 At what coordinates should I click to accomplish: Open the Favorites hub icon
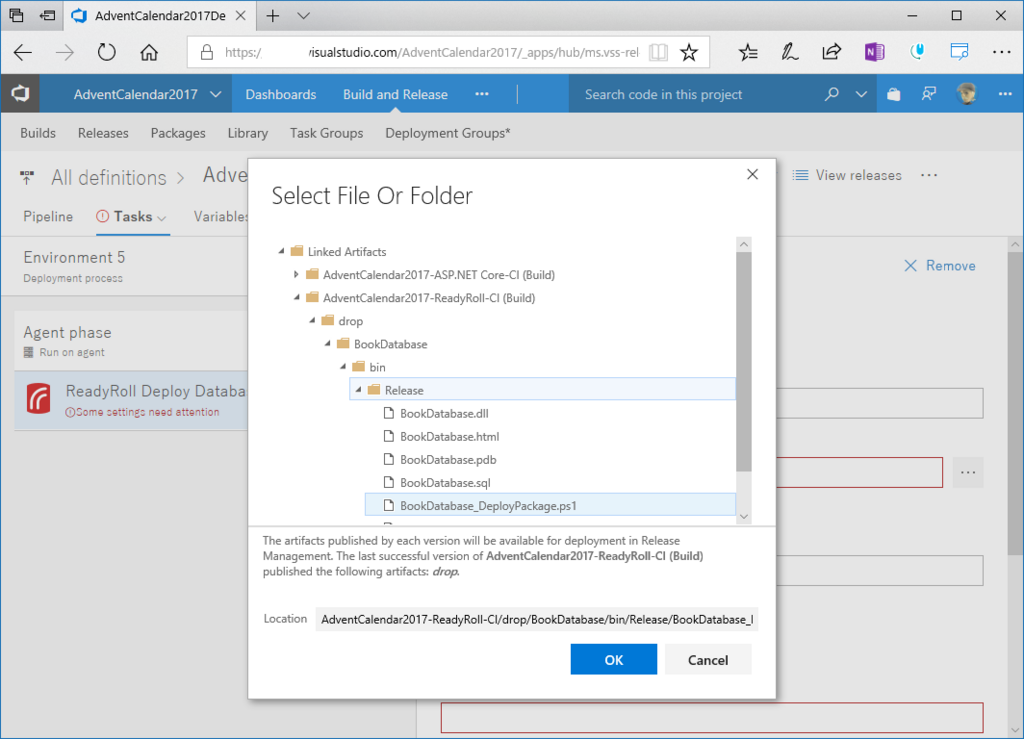(x=748, y=52)
